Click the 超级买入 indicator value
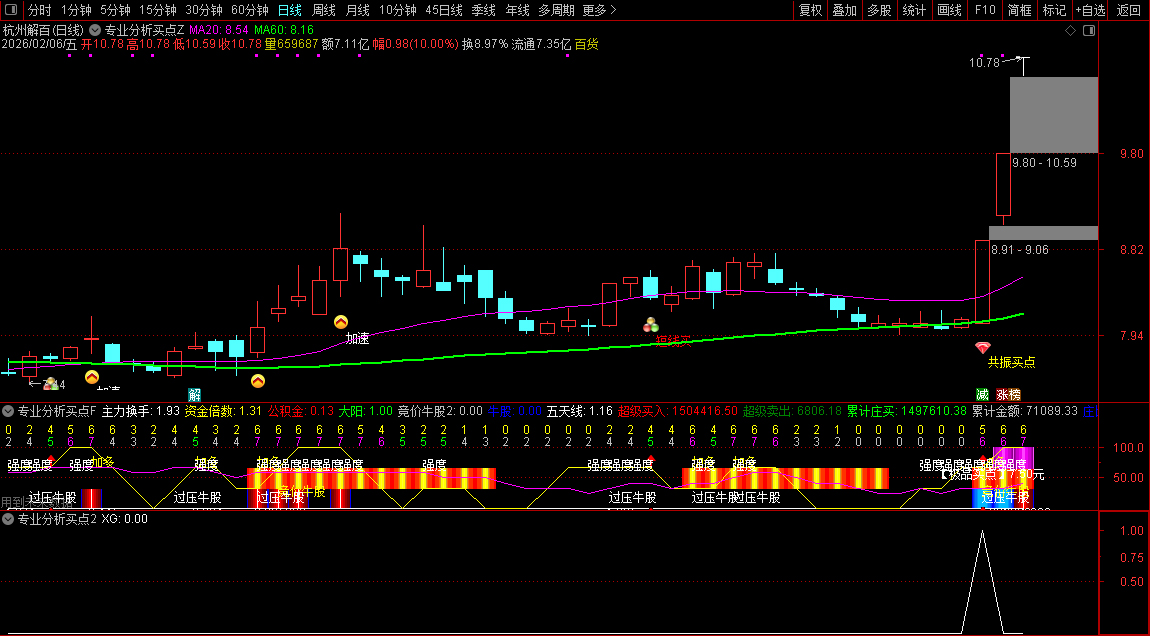This screenshot has width=1150, height=636. pos(678,412)
